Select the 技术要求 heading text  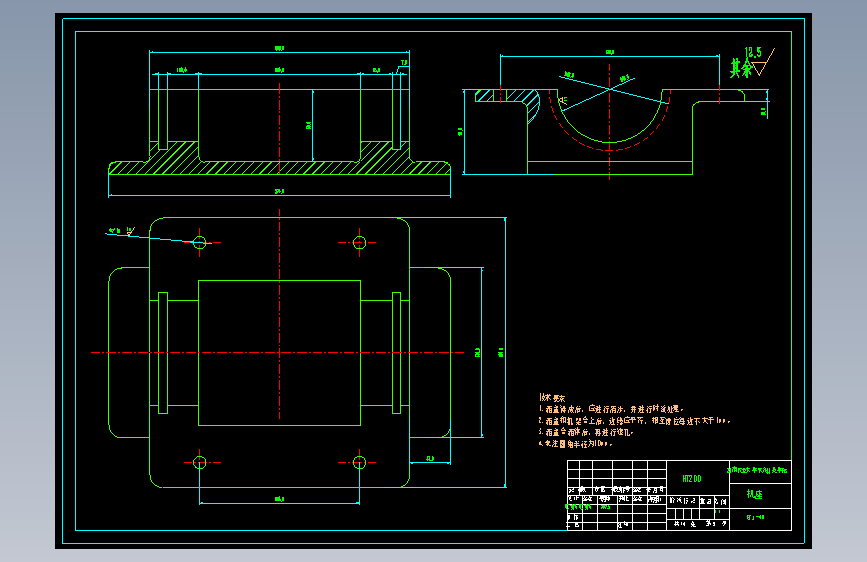click(x=552, y=397)
